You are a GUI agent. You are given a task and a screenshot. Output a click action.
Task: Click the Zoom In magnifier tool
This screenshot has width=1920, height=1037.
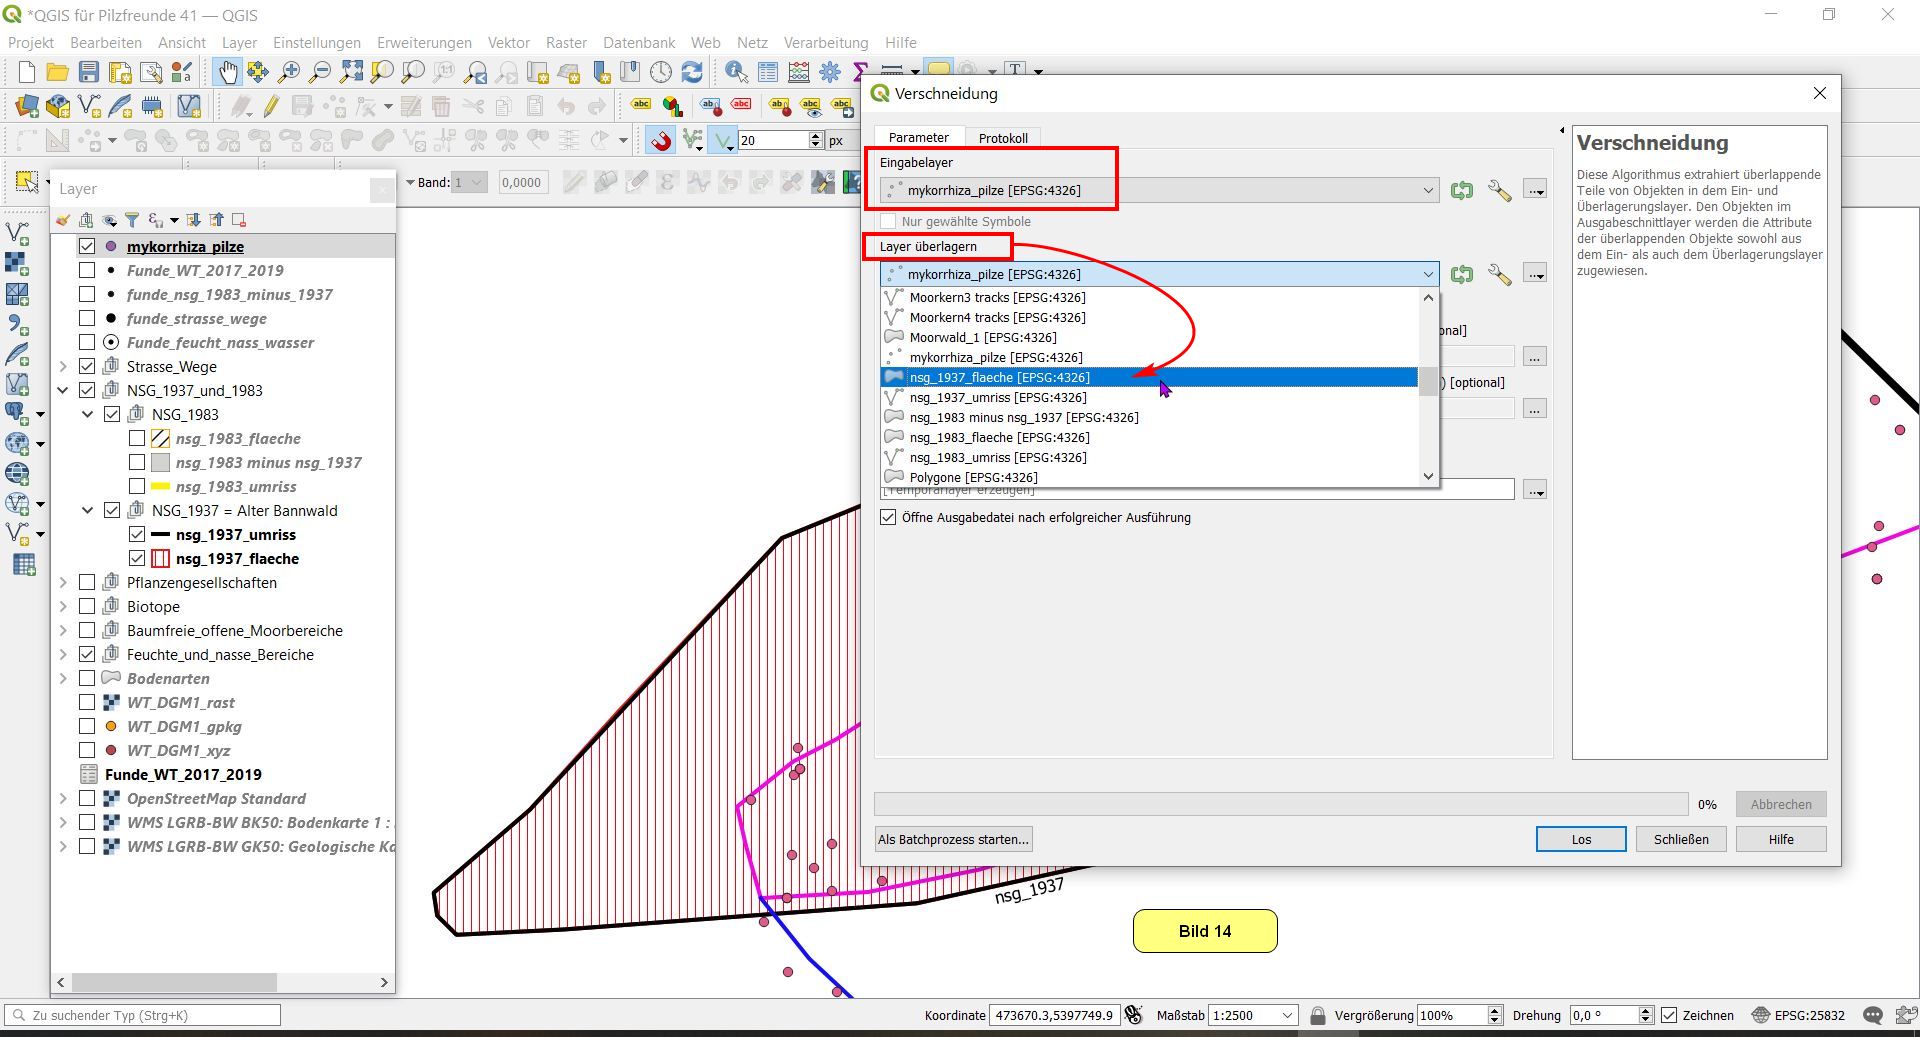coord(289,72)
